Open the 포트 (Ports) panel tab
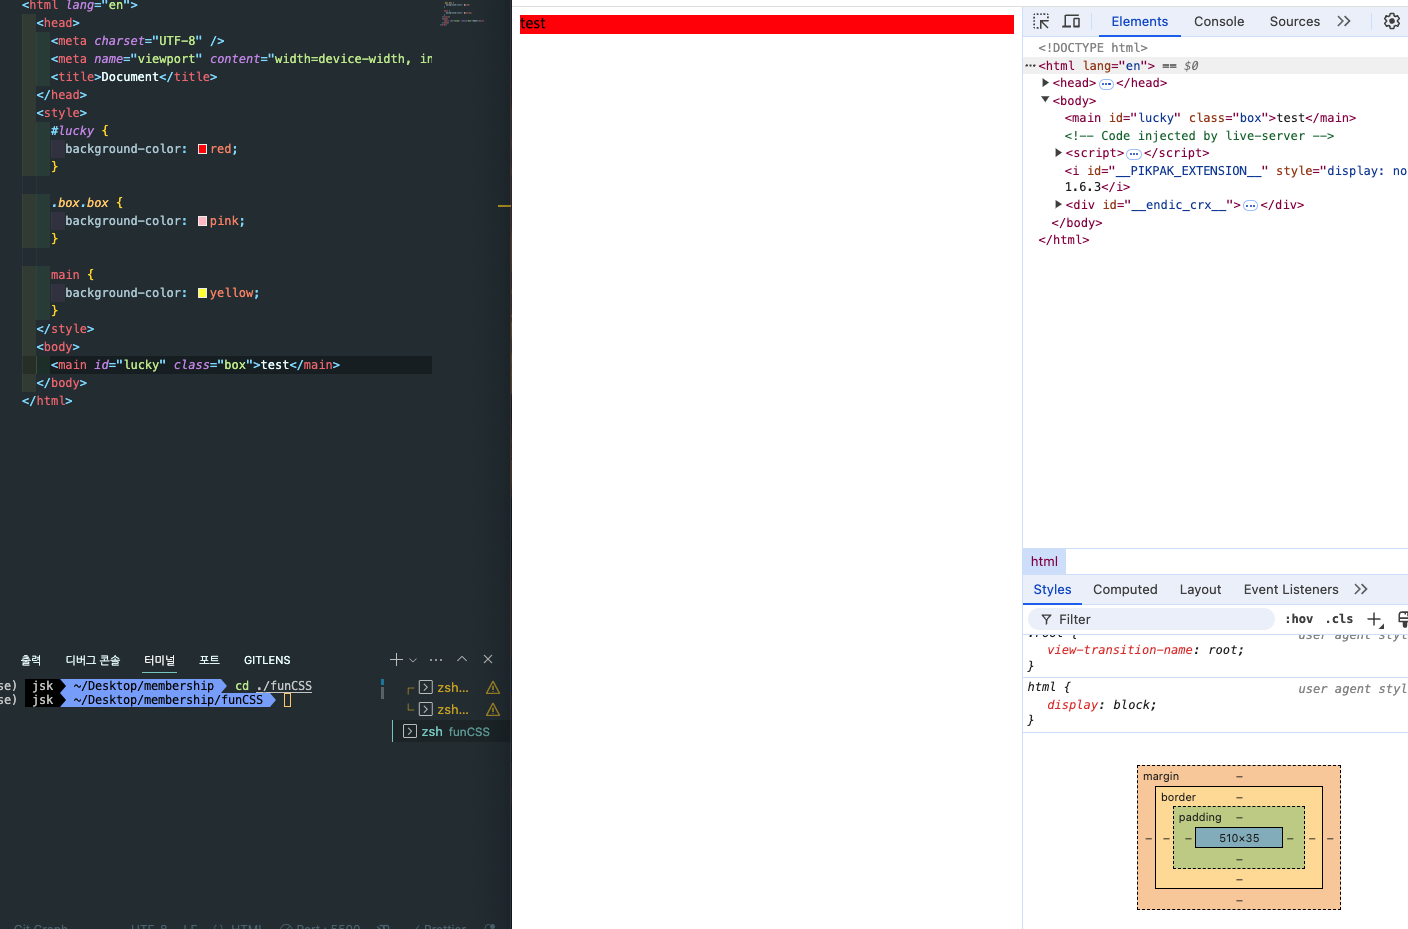1408x929 pixels. tap(209, 660)
